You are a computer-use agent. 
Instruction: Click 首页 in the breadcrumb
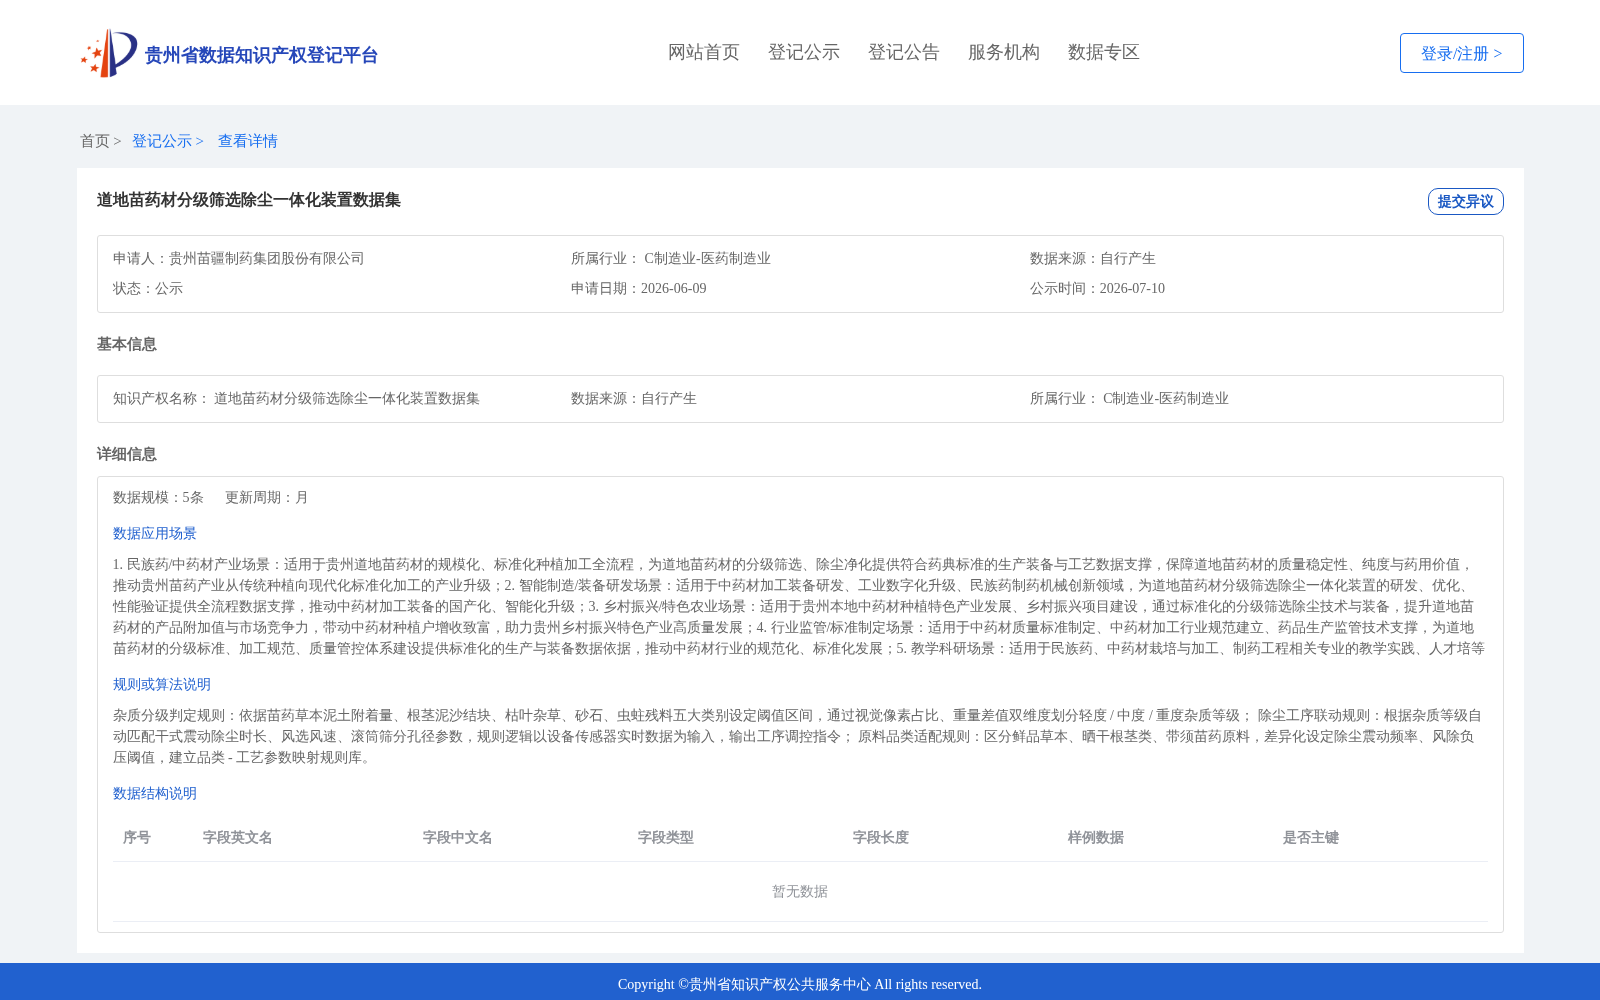pos(95,141)
